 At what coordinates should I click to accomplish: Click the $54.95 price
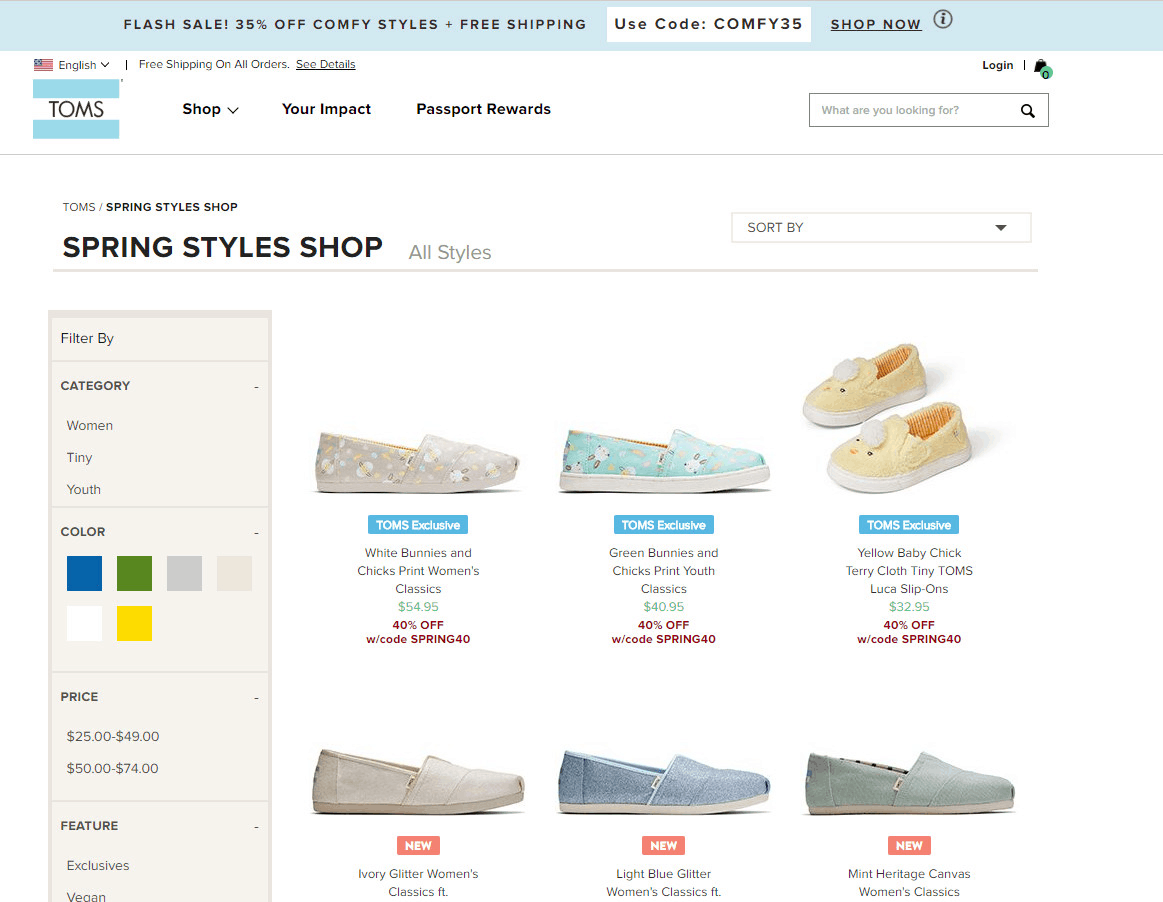point(418,607)
